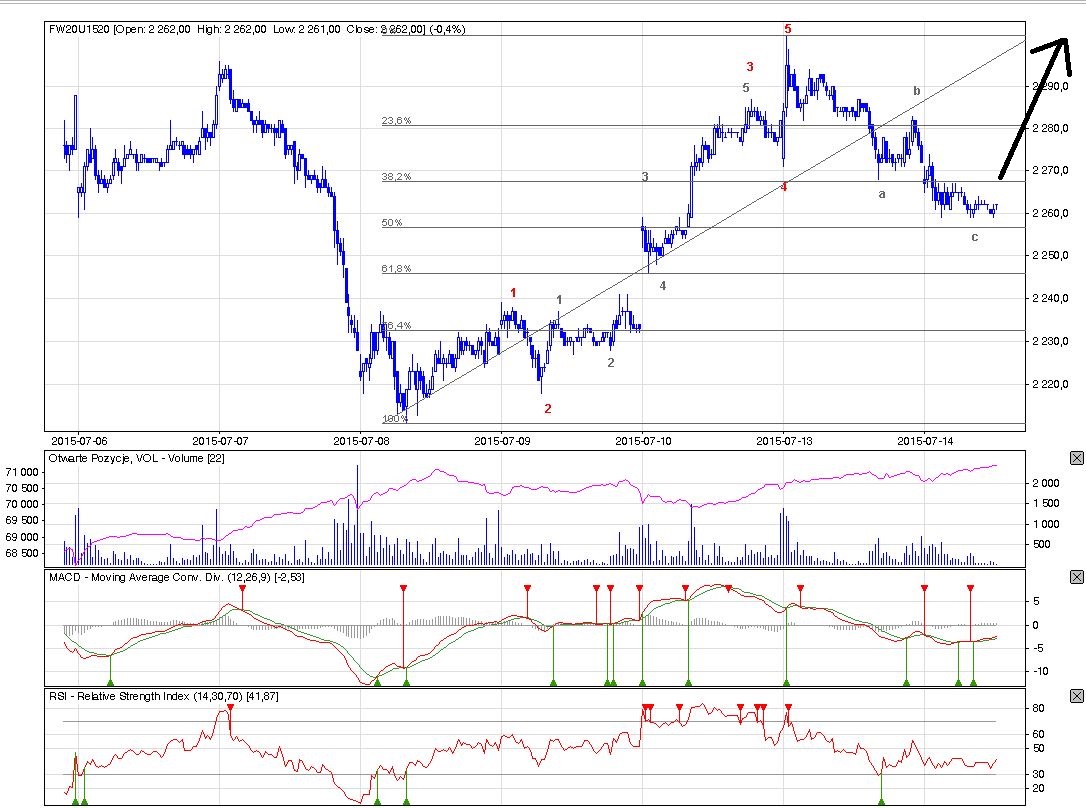Click the 2015-07-10 date axis label
Viewport: 1086px width, 808px height.
643,440
